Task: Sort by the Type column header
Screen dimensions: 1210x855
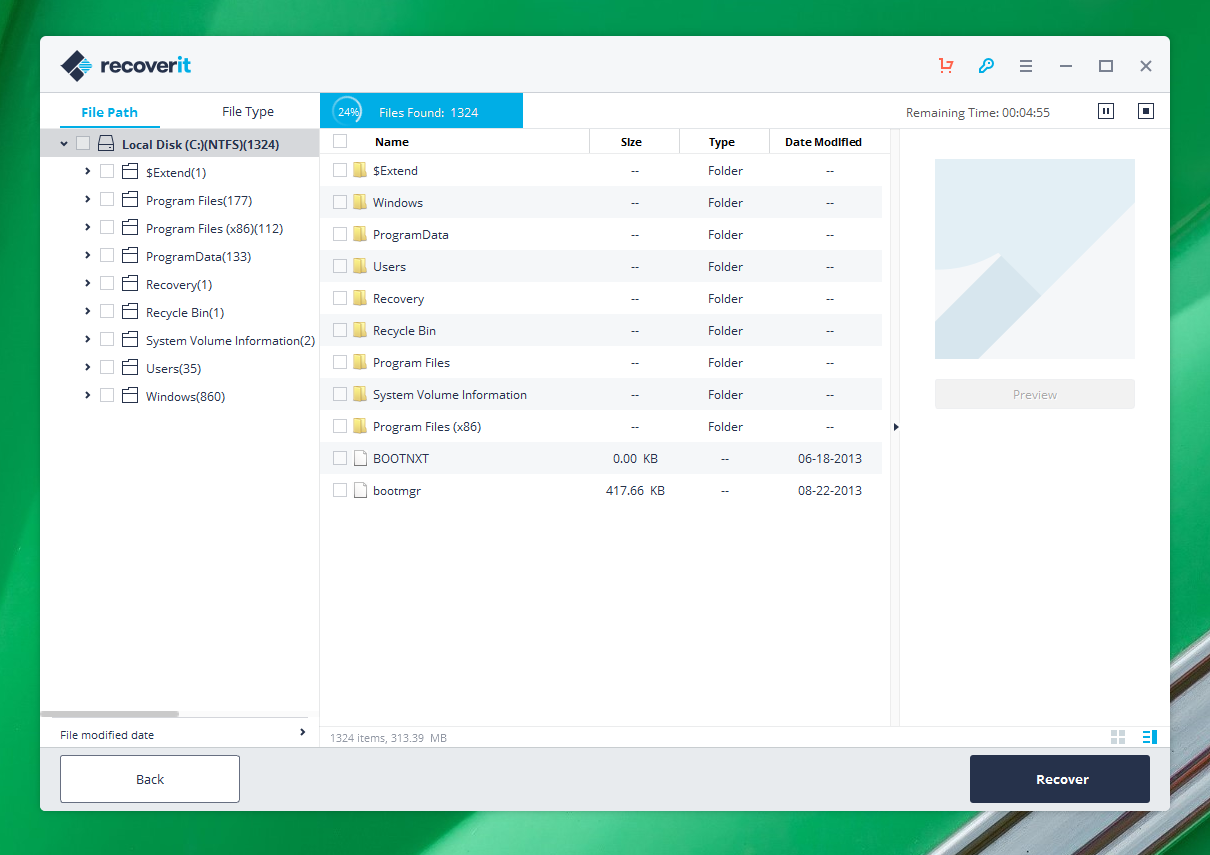Action: click(722, 142)
